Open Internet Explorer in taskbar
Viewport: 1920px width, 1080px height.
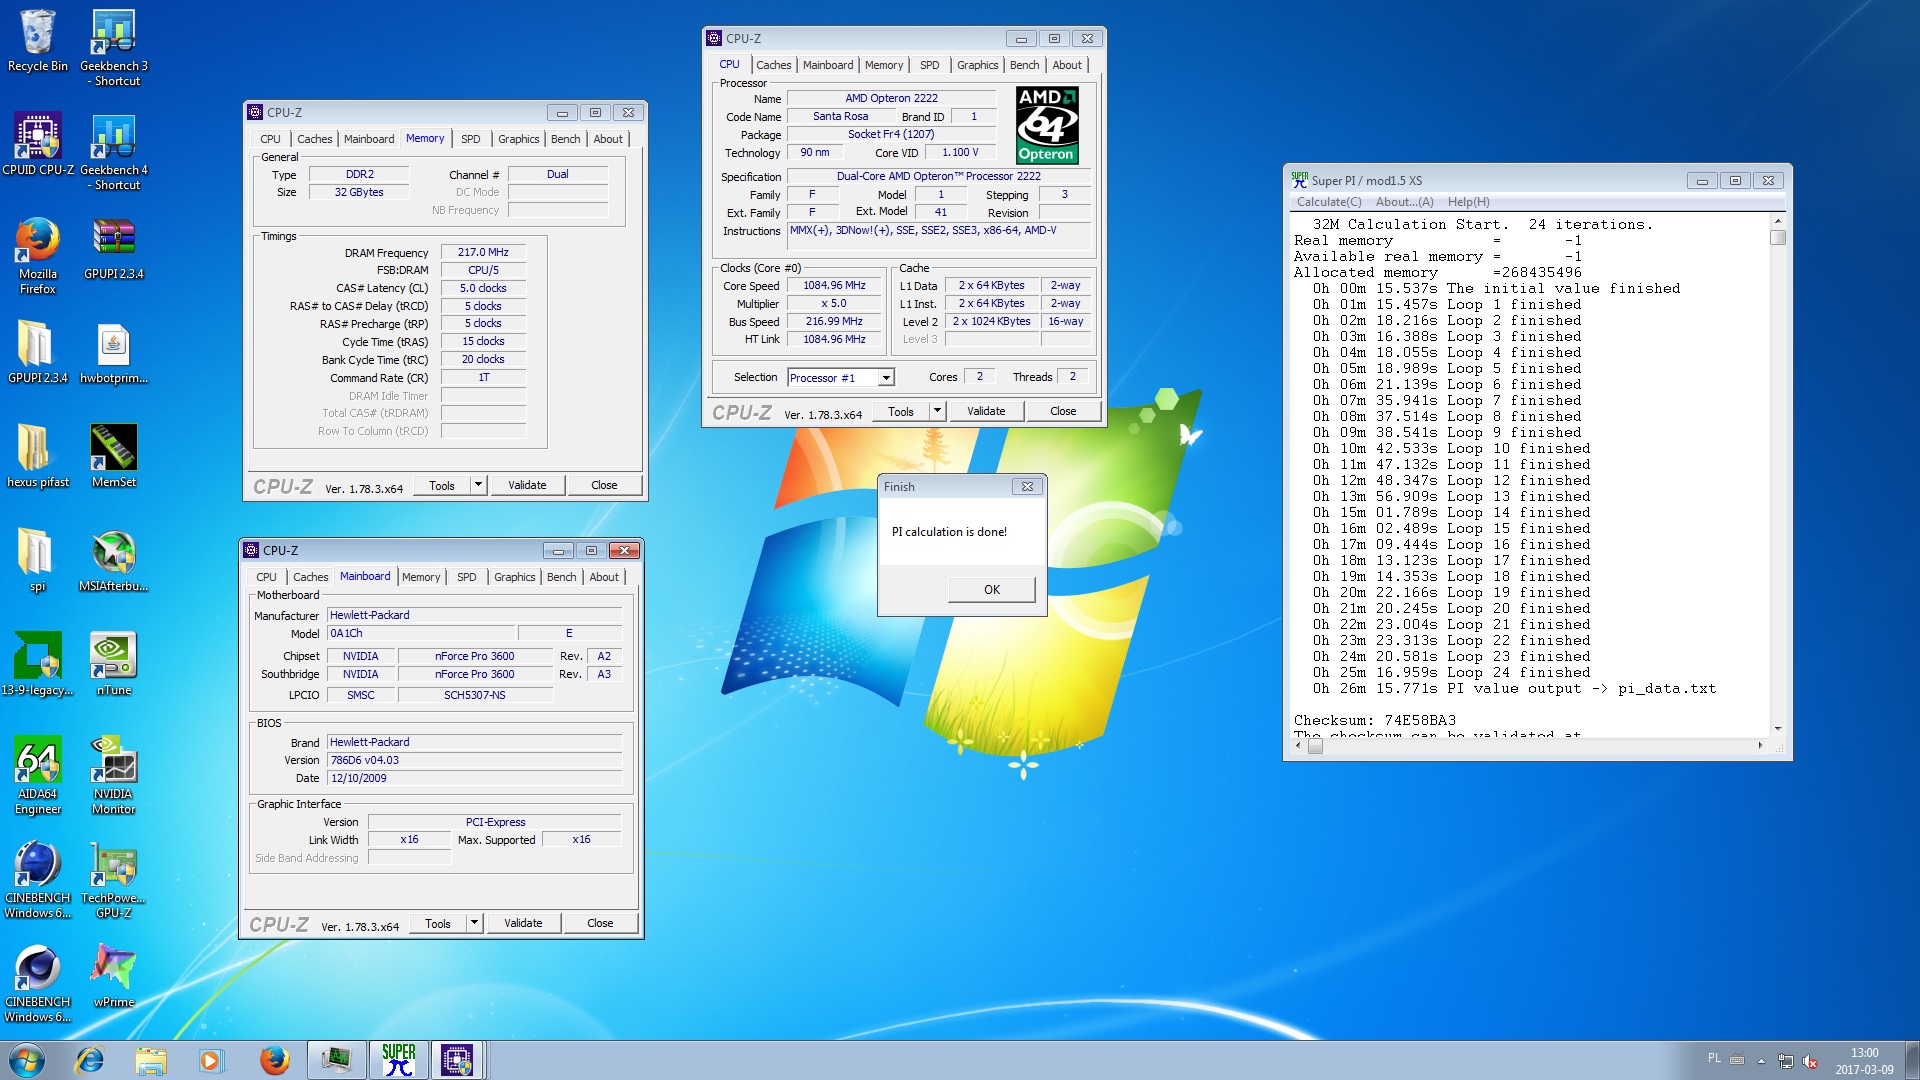pyautogui.click(x=90, y=1060)
